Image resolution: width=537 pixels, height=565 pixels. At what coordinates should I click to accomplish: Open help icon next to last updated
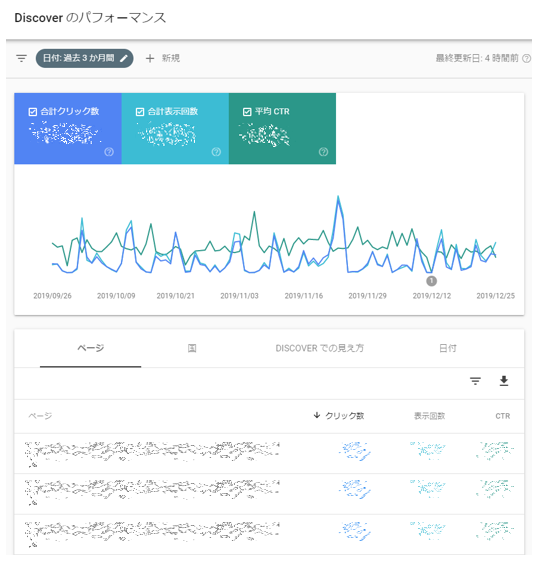[x=527, y=58]
